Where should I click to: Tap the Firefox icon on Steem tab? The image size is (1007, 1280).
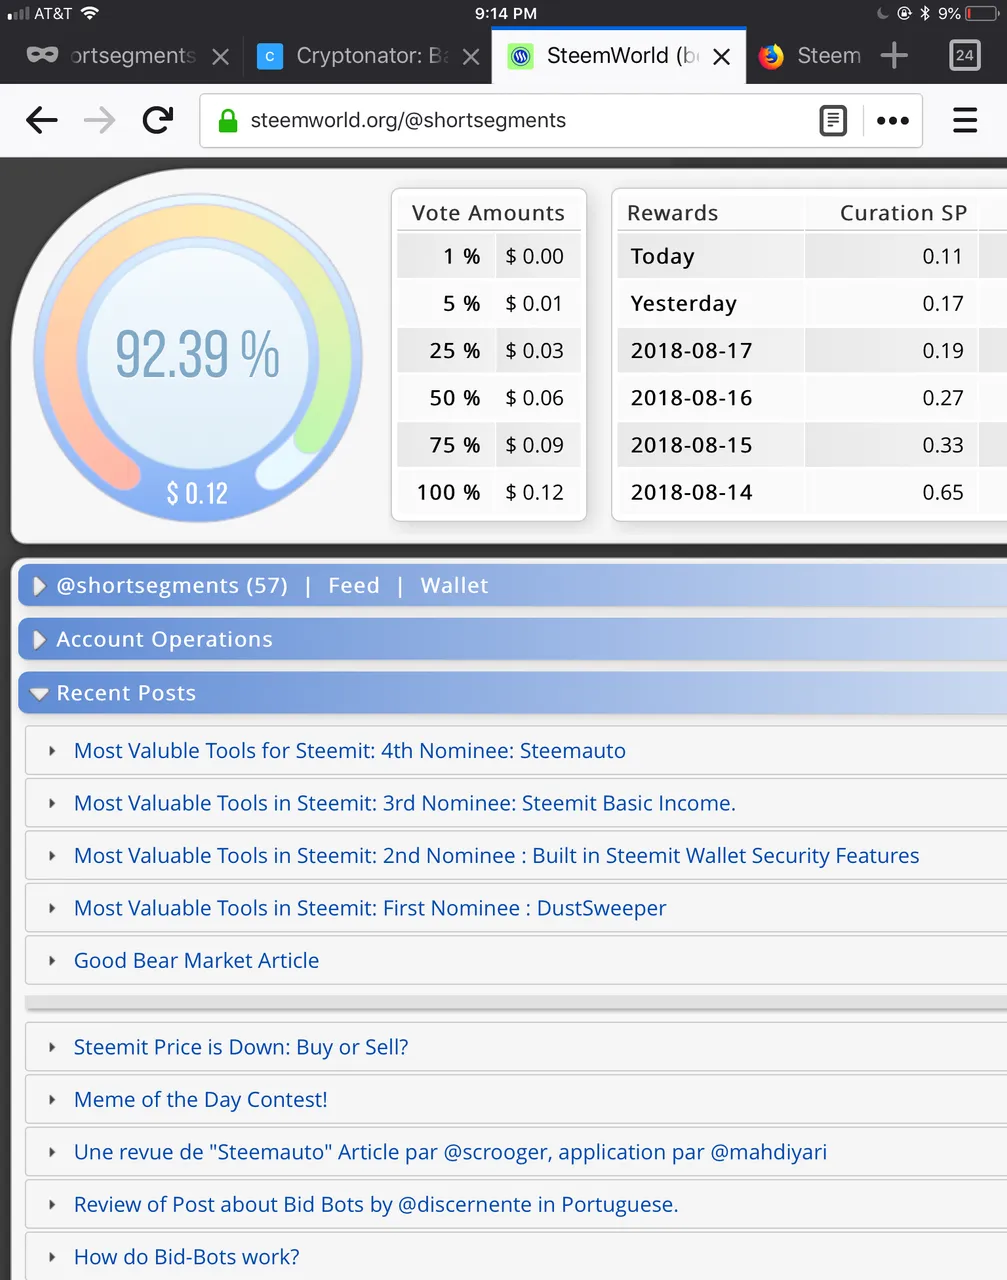(x=771, y=56)
